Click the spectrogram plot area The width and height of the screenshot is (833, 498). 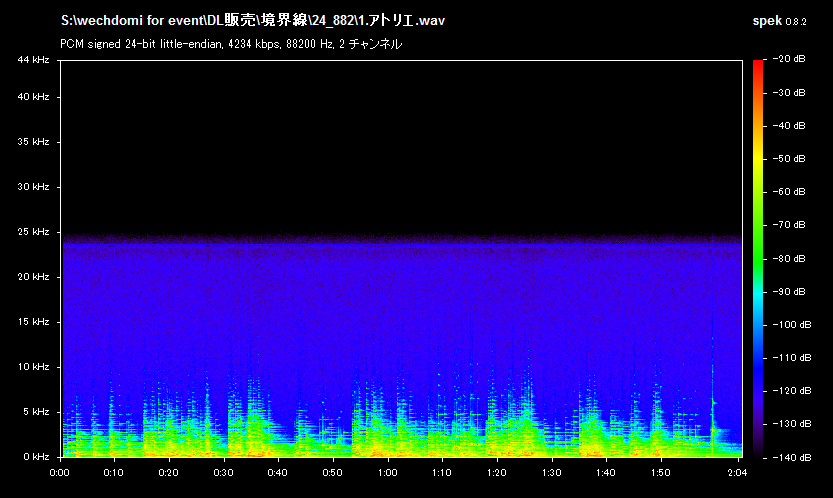pos(402,259)
